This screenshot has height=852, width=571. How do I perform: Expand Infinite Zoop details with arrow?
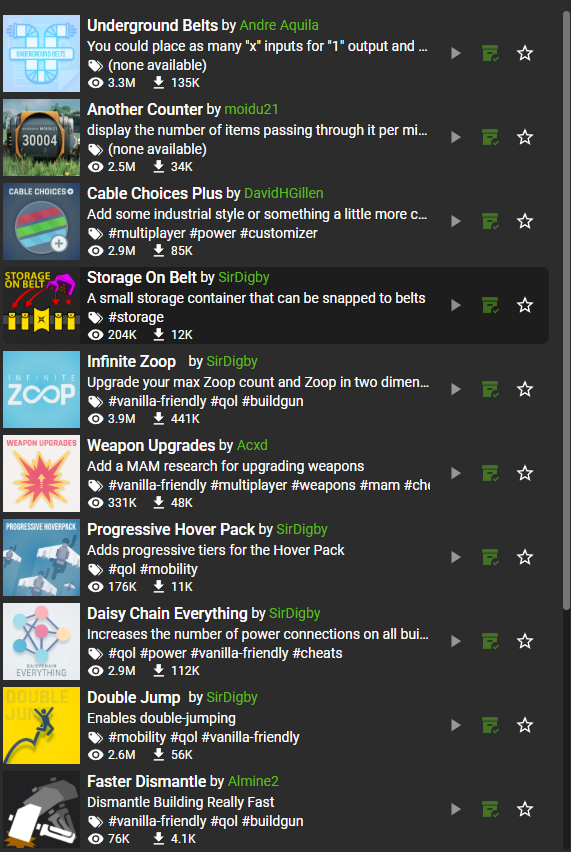(456, 390)
